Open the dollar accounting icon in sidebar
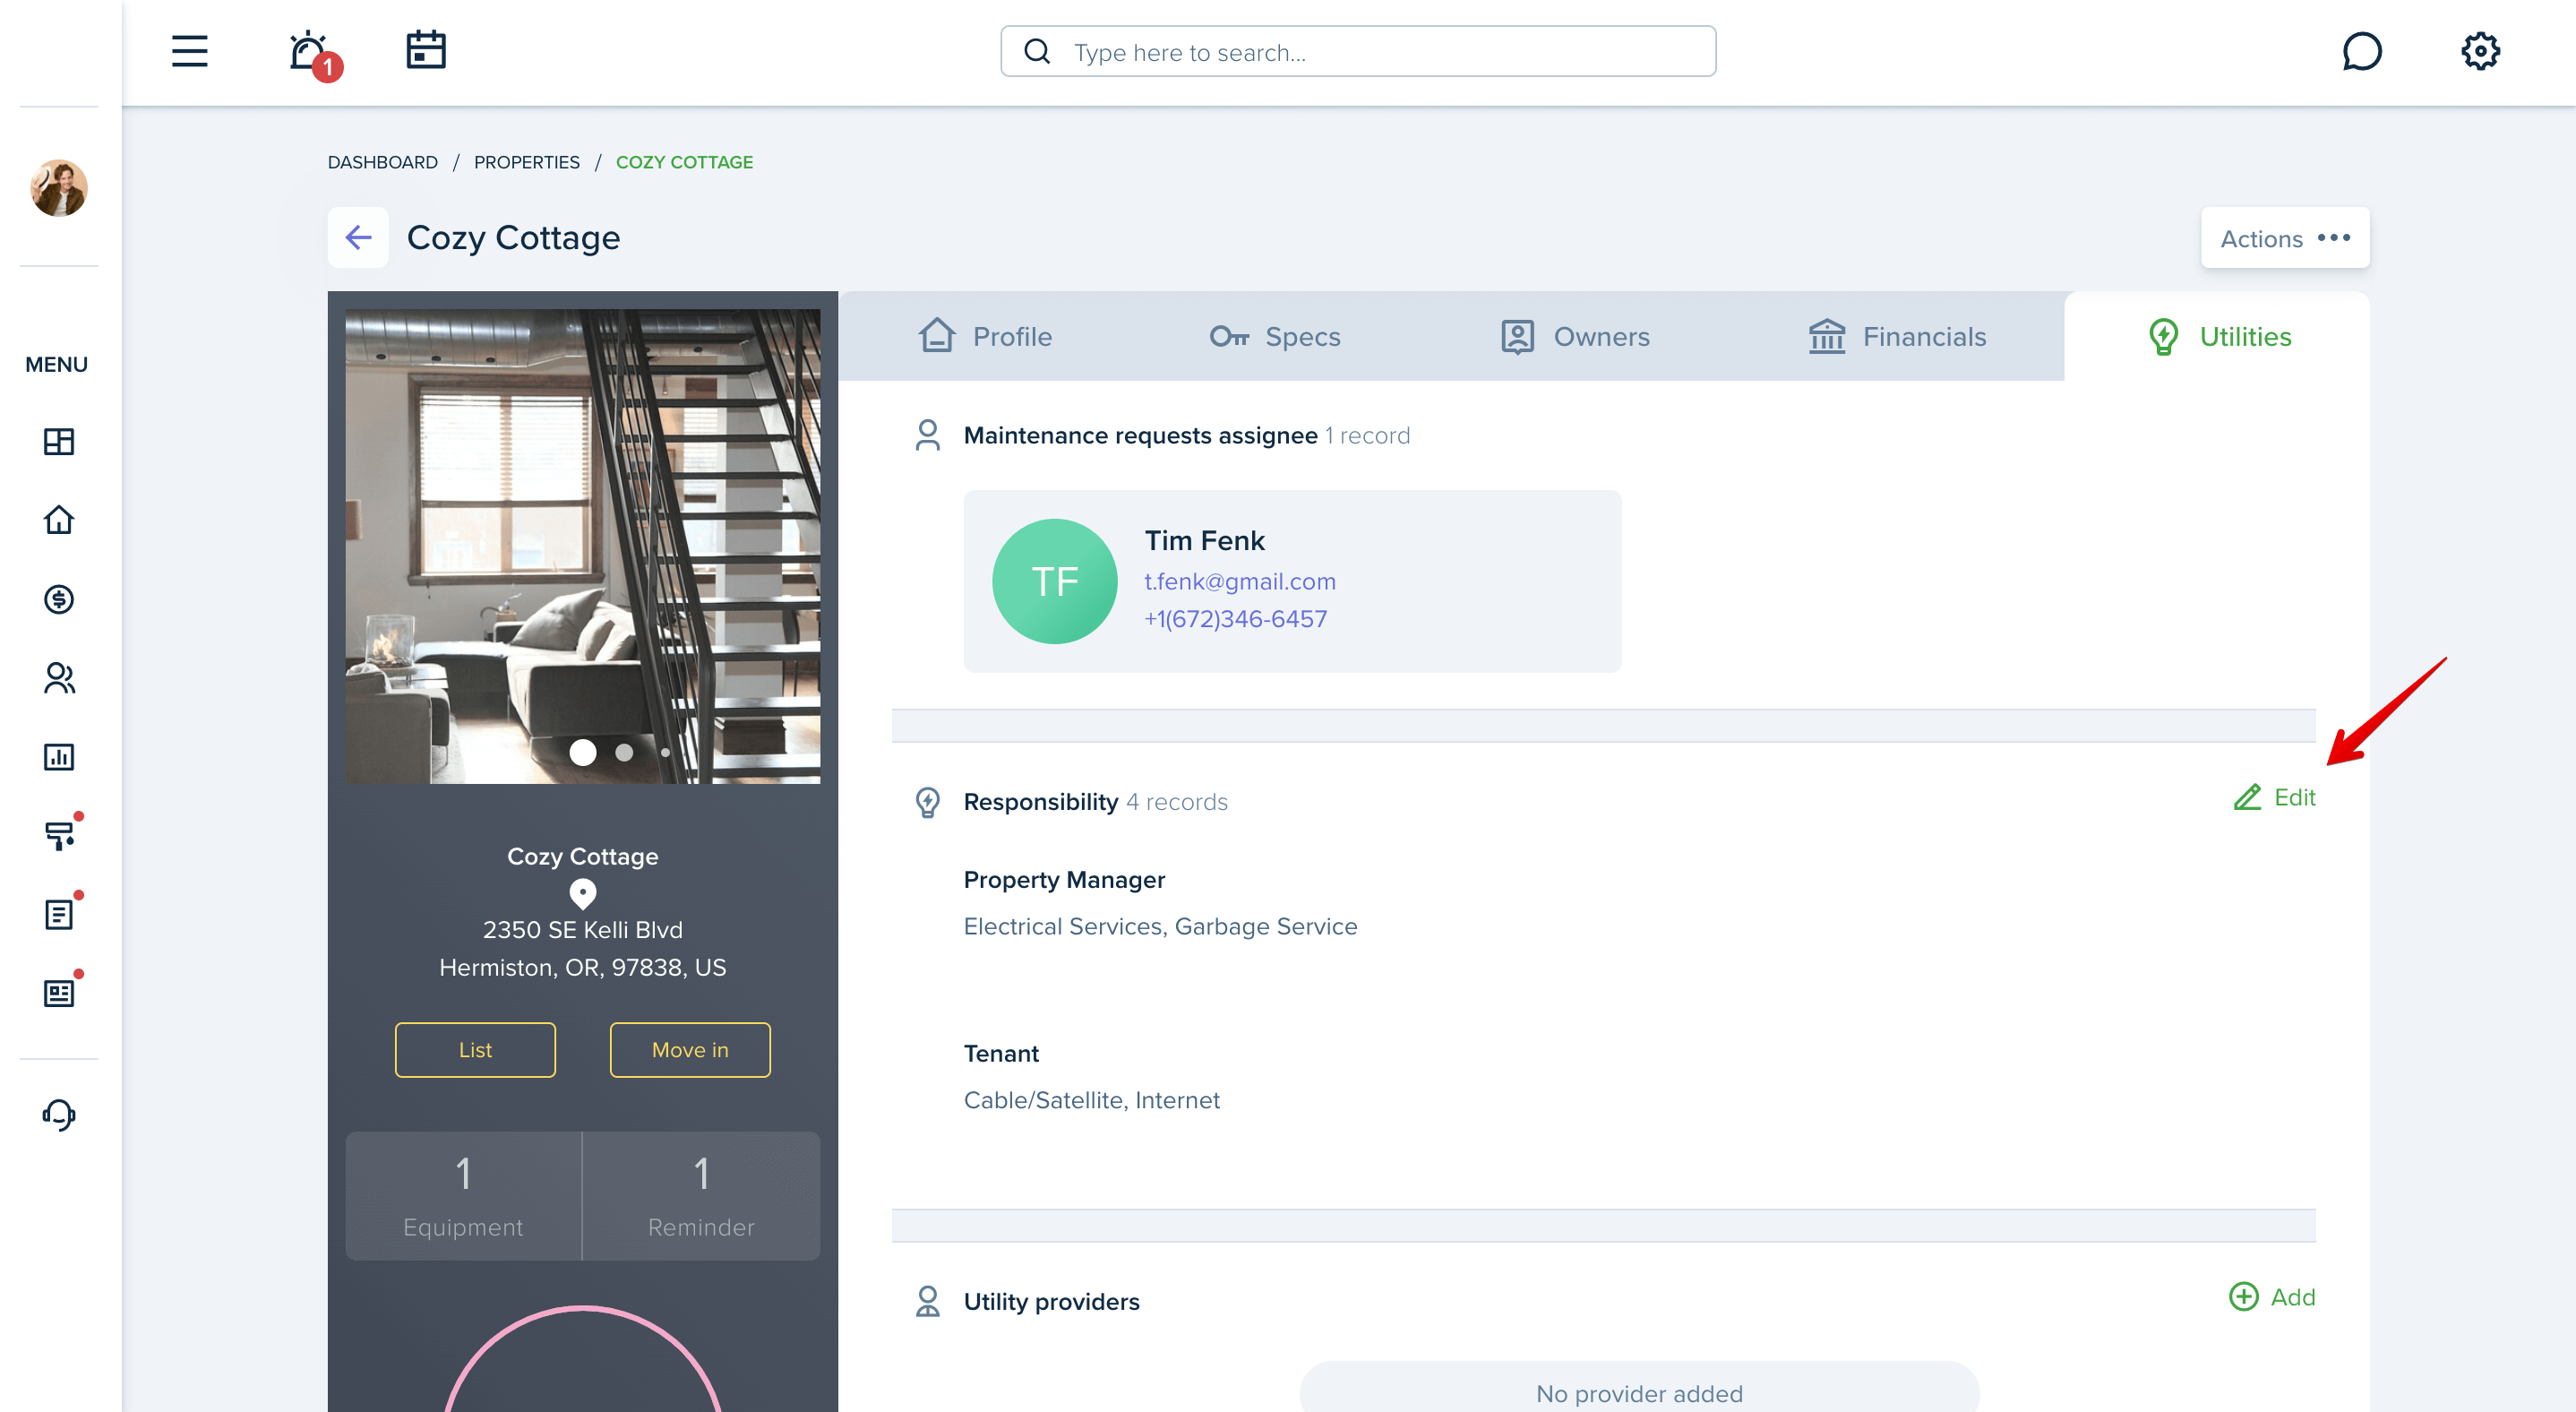 click(x=59, y=599)
